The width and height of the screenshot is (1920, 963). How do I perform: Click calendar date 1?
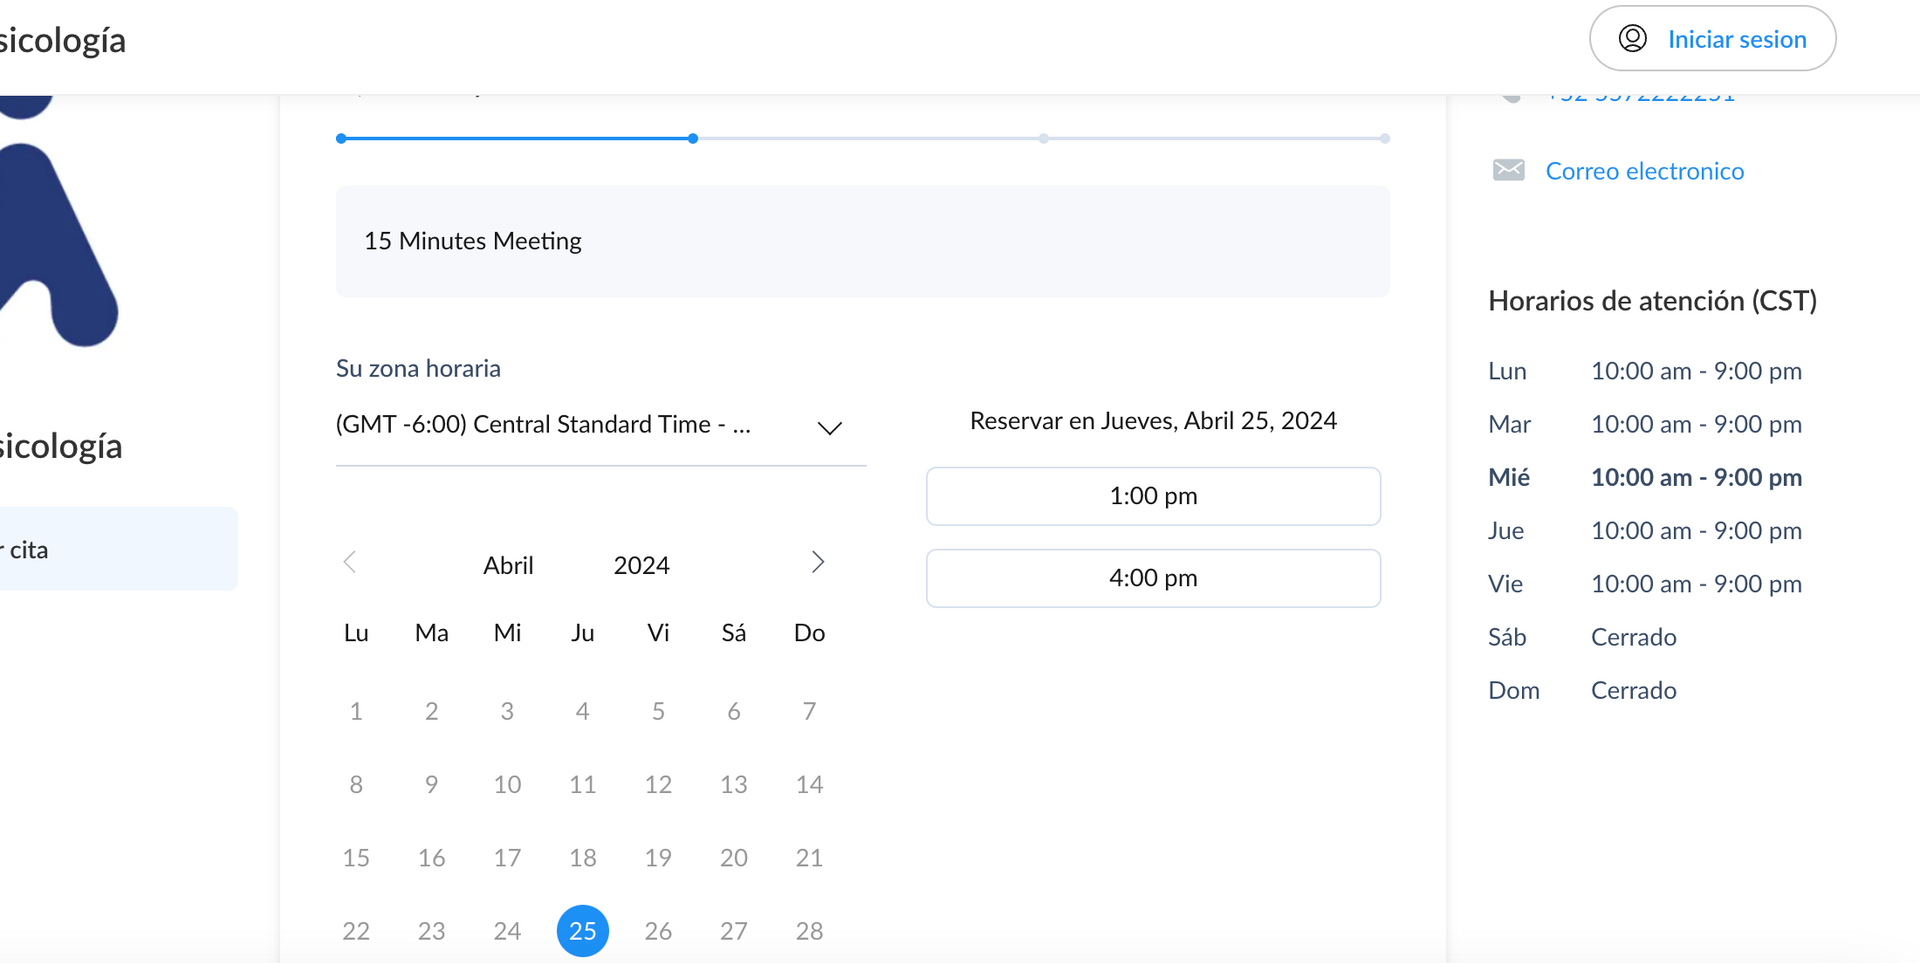356,711
